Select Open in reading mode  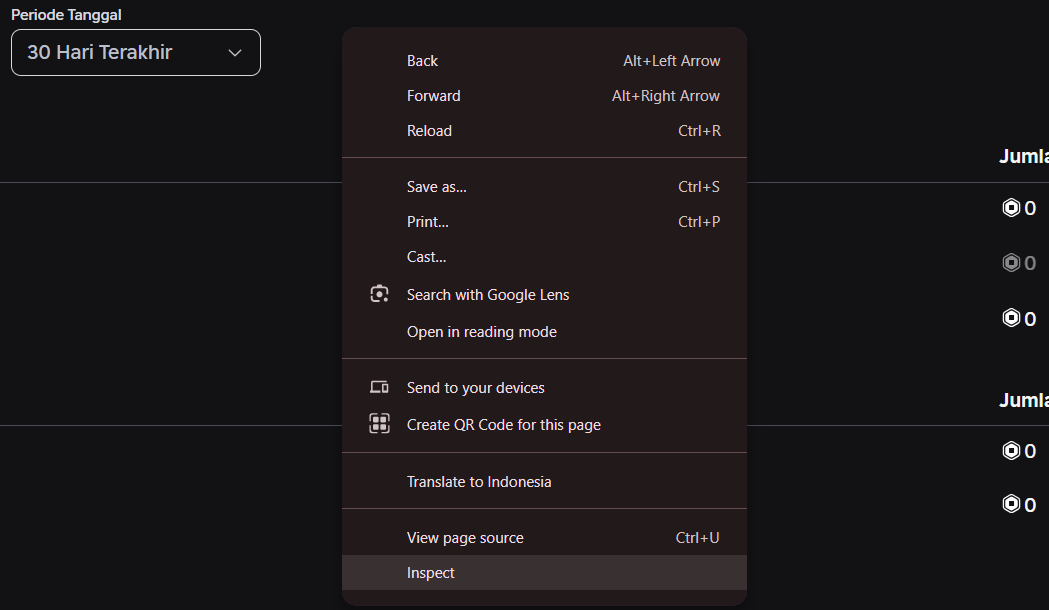click(x=482, y=331)
